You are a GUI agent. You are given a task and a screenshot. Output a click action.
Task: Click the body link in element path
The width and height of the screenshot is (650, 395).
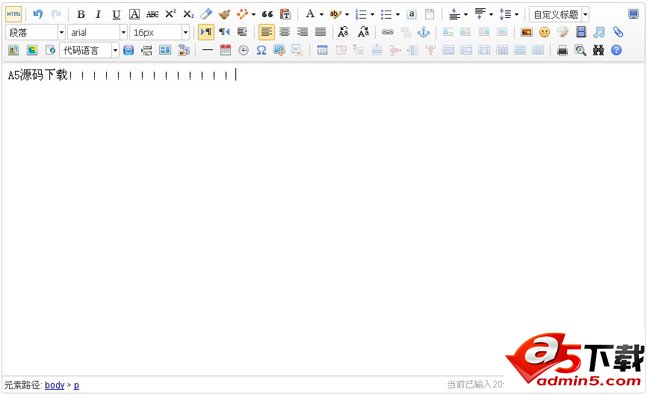[x=54, y=385]
